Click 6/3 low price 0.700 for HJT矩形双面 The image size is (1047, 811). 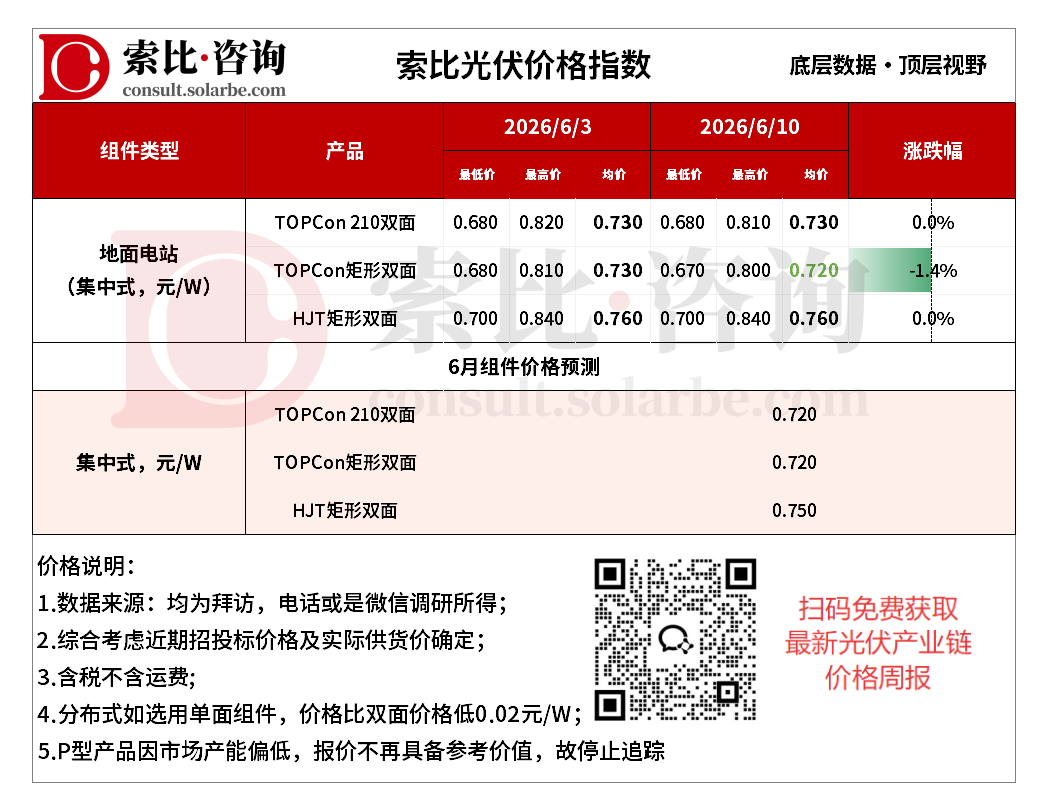click(x=475, y=318)
